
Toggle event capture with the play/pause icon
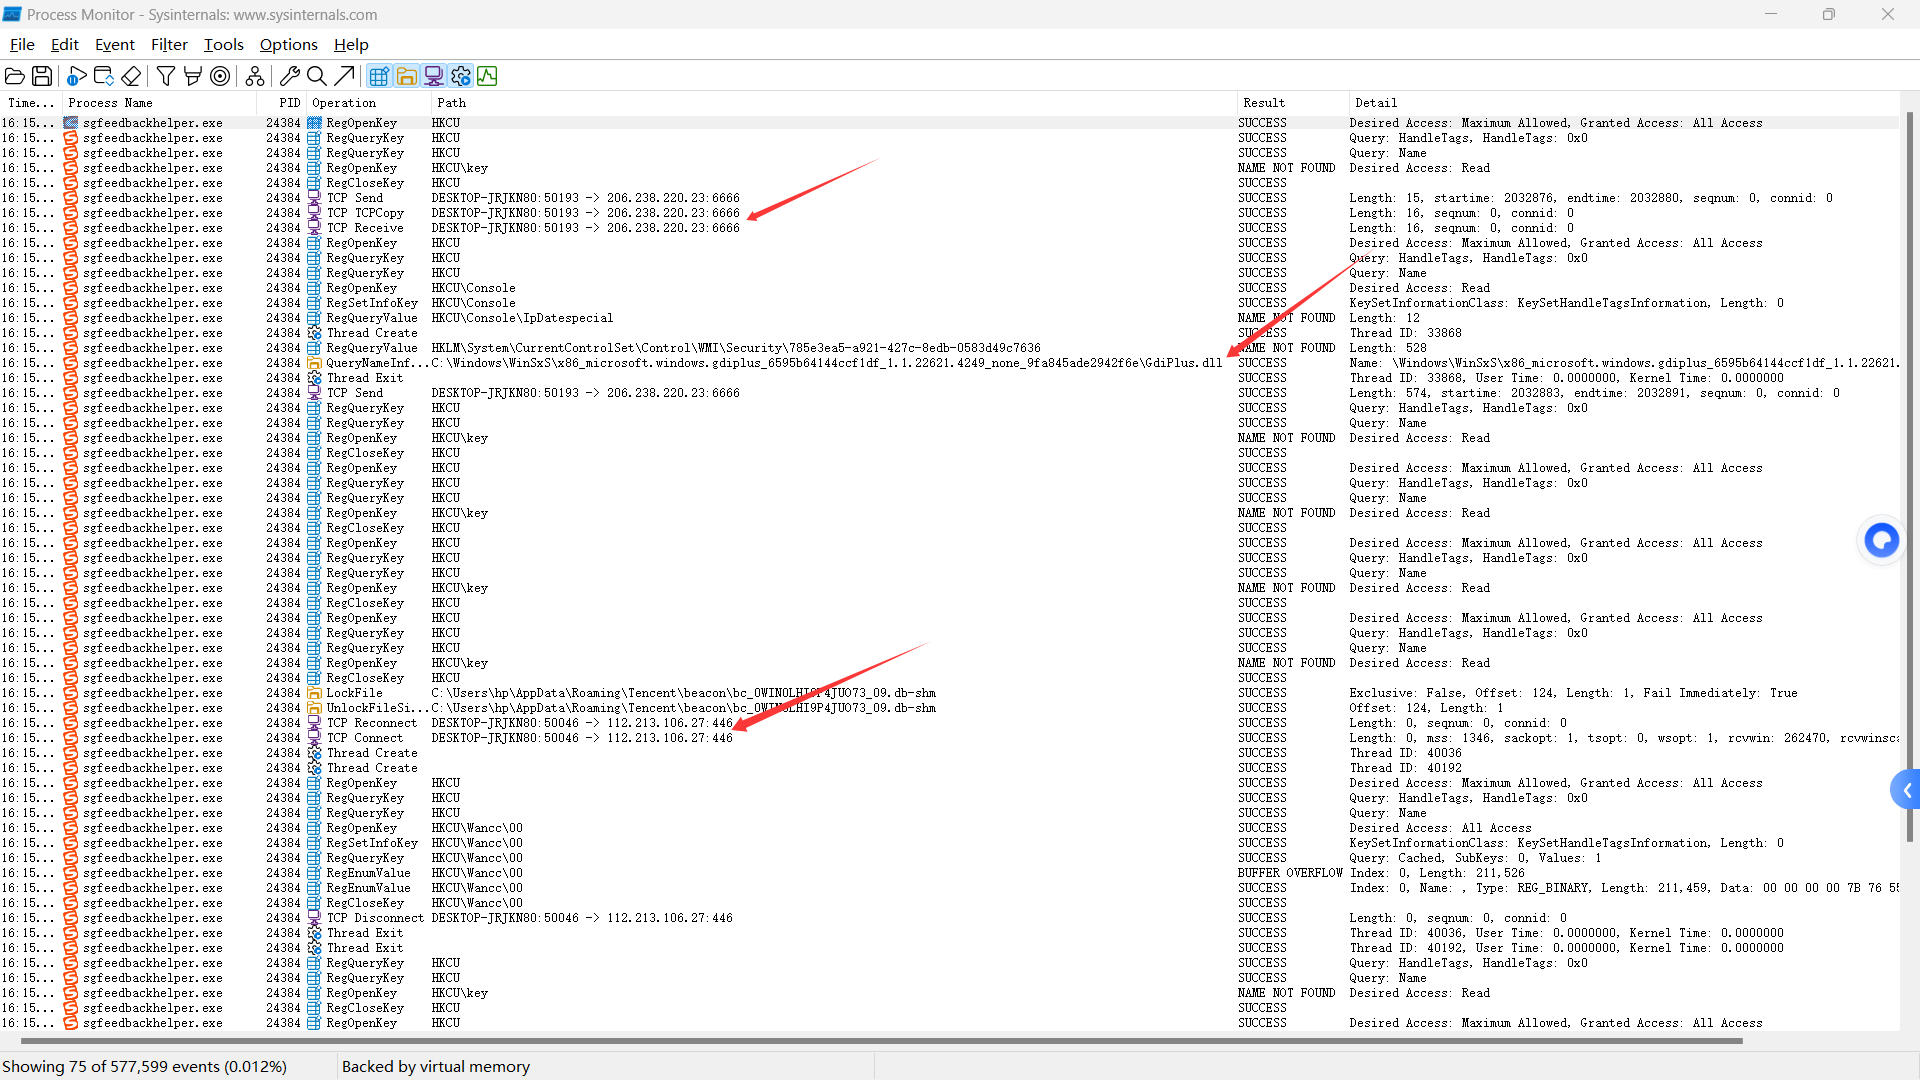[x=77, y=76]
